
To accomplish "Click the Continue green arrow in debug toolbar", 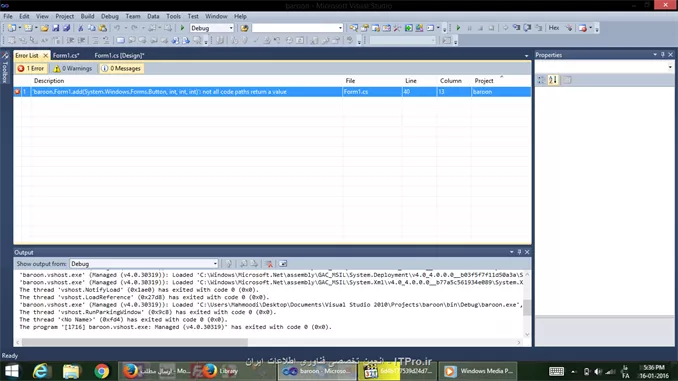I will tap(458, 28).
